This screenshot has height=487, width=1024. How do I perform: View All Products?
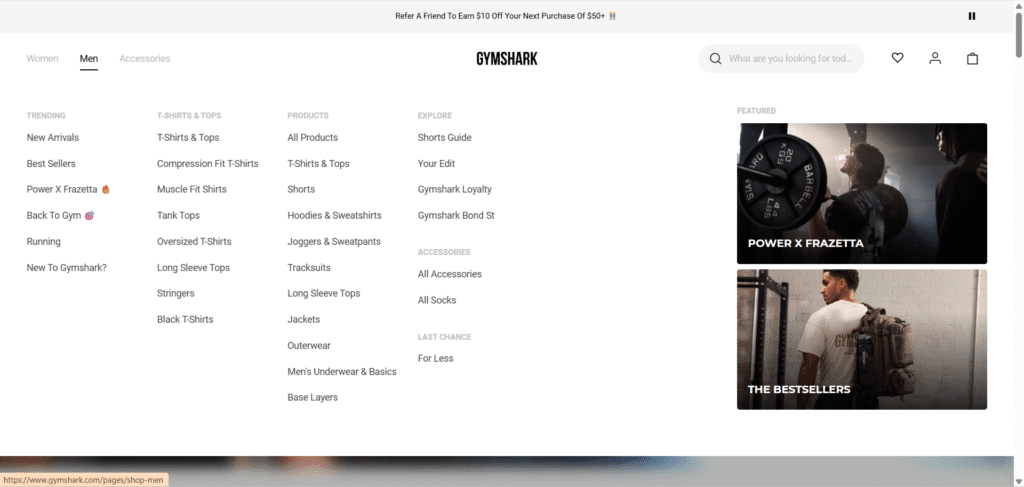click(312, 138)
